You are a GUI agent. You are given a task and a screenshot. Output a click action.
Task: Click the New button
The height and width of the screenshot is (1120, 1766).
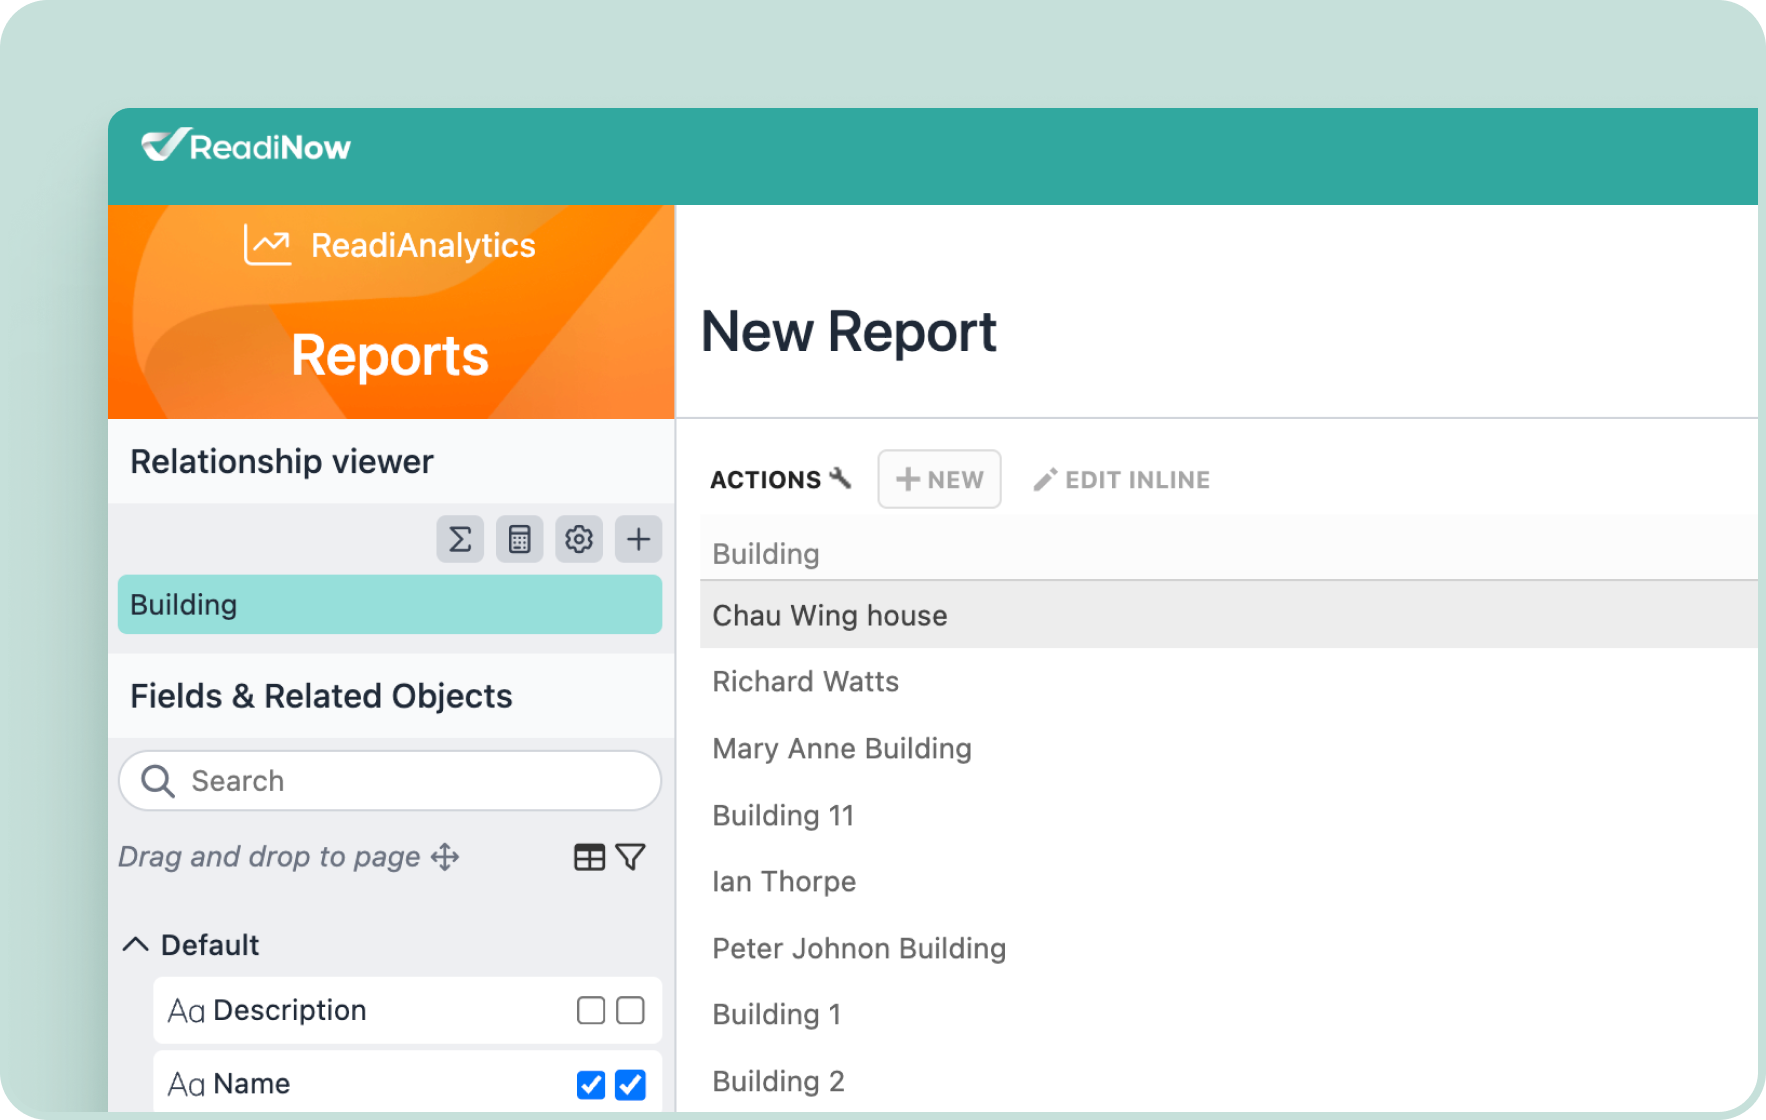pos(939,480)
